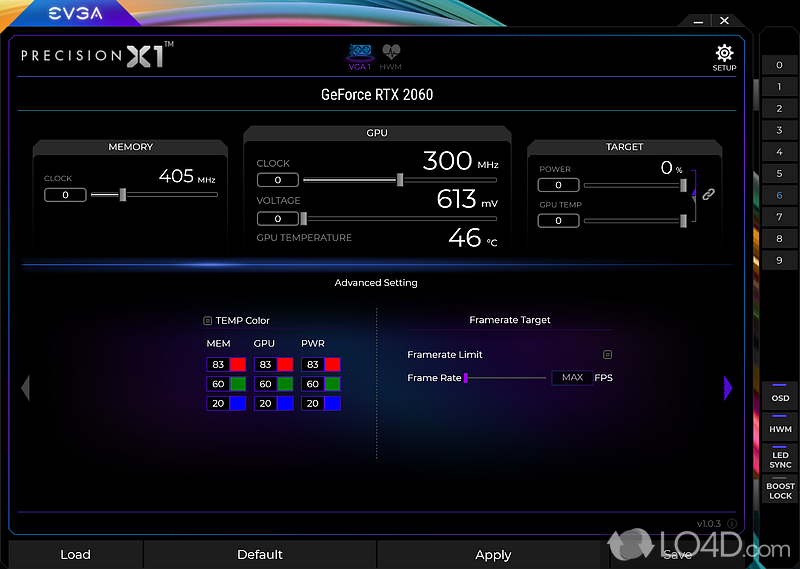Toggle the OSD button
The width and height of the screenshot is (800, 569).
[780, 395]
